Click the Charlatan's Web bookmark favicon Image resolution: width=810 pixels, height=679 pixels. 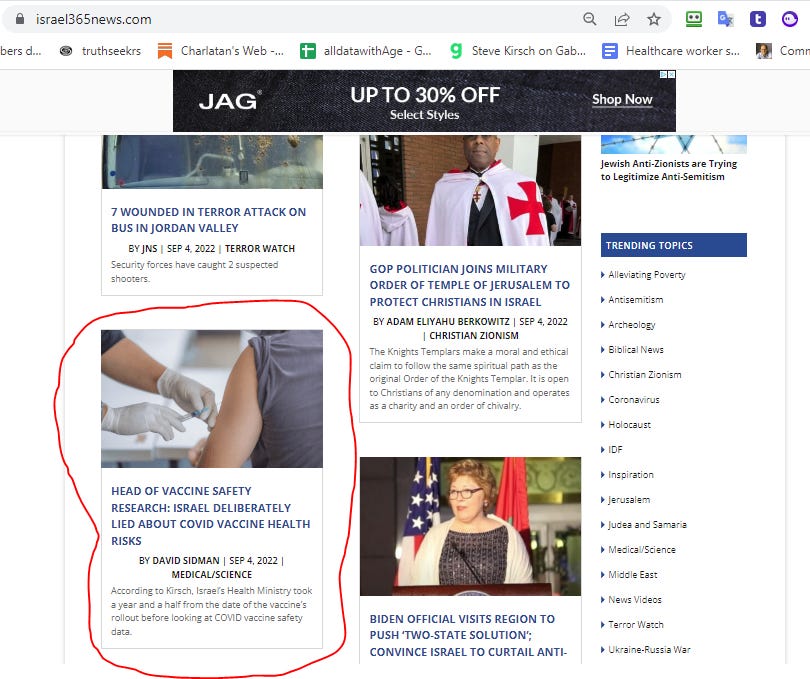click(x=165, y=51)
